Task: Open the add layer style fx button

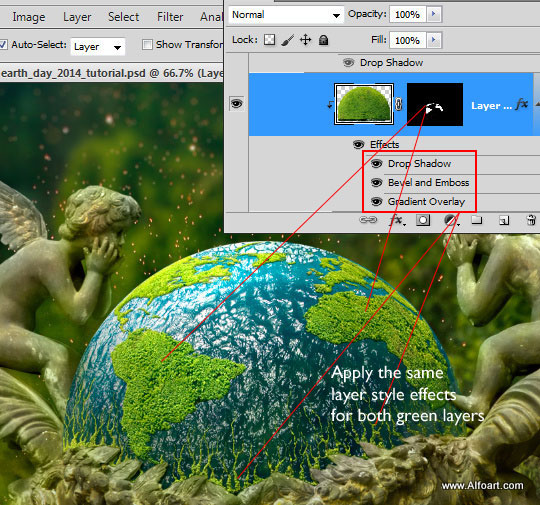Action: coord(397,220)
